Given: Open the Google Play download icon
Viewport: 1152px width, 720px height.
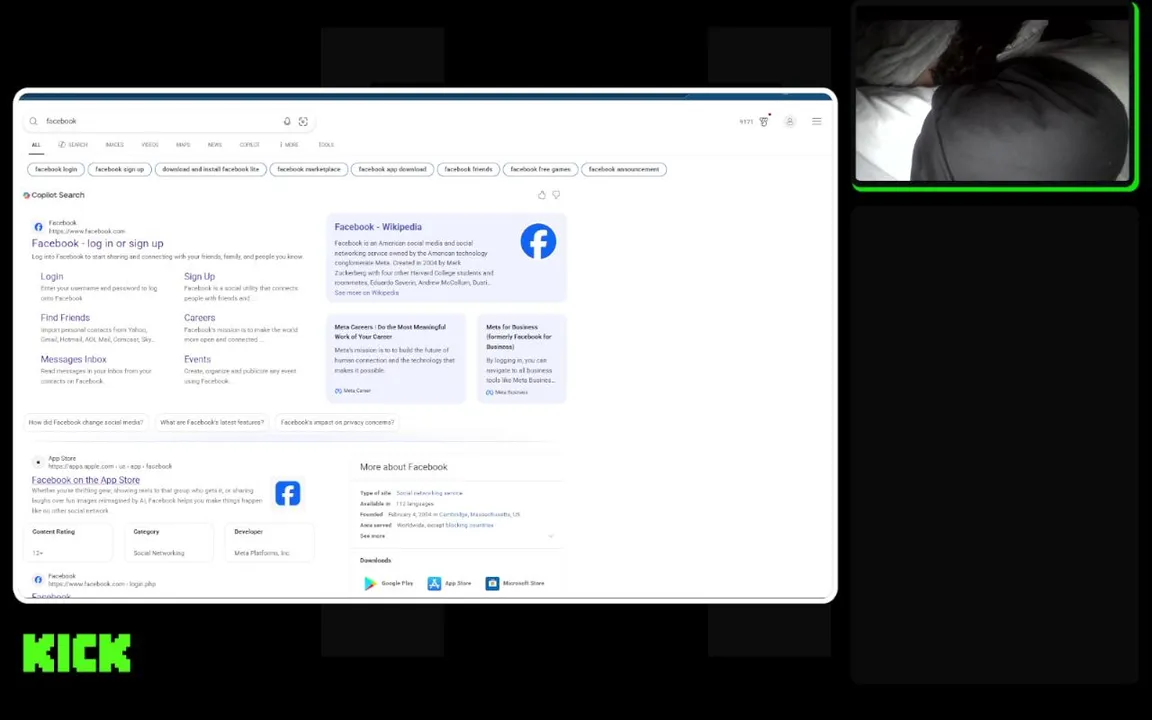Looking at the screenshot, I should pyautogui.click(x=370, y=583).
